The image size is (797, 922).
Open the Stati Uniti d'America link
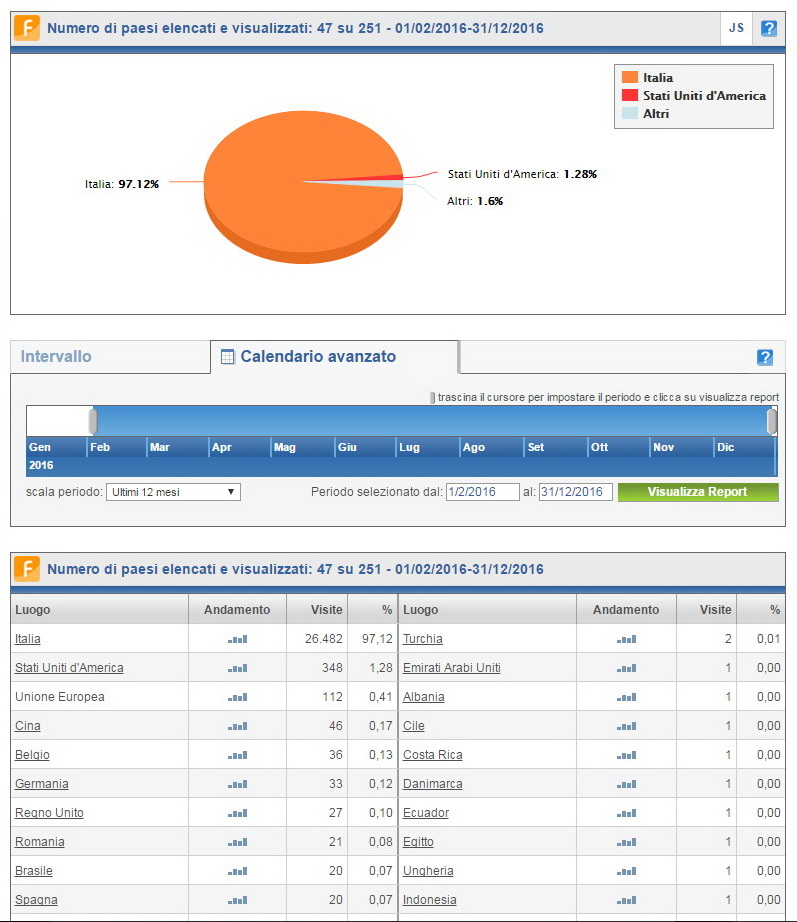69,668
